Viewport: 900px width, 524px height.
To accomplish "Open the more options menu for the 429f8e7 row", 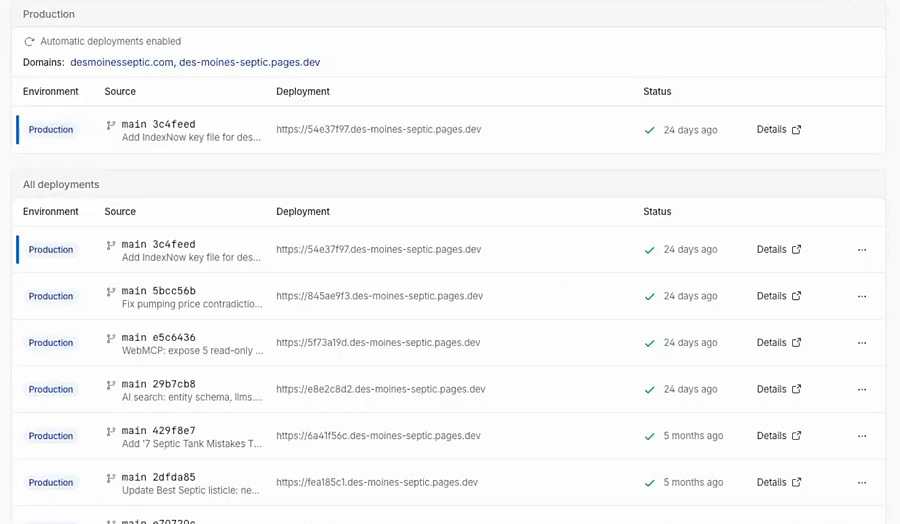I will pos(862,436).
